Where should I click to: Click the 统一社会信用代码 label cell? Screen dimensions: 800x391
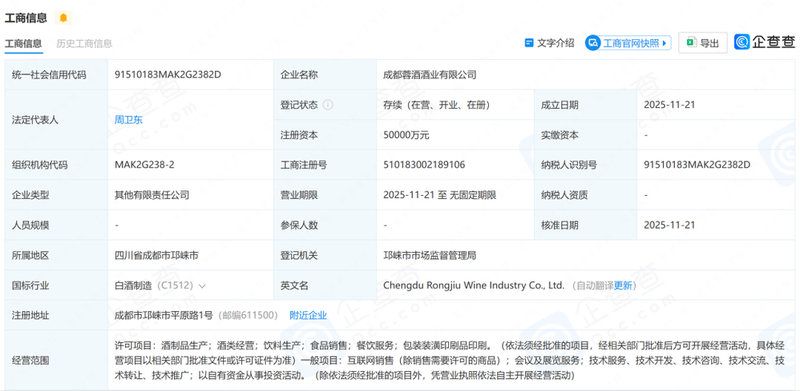56,75
